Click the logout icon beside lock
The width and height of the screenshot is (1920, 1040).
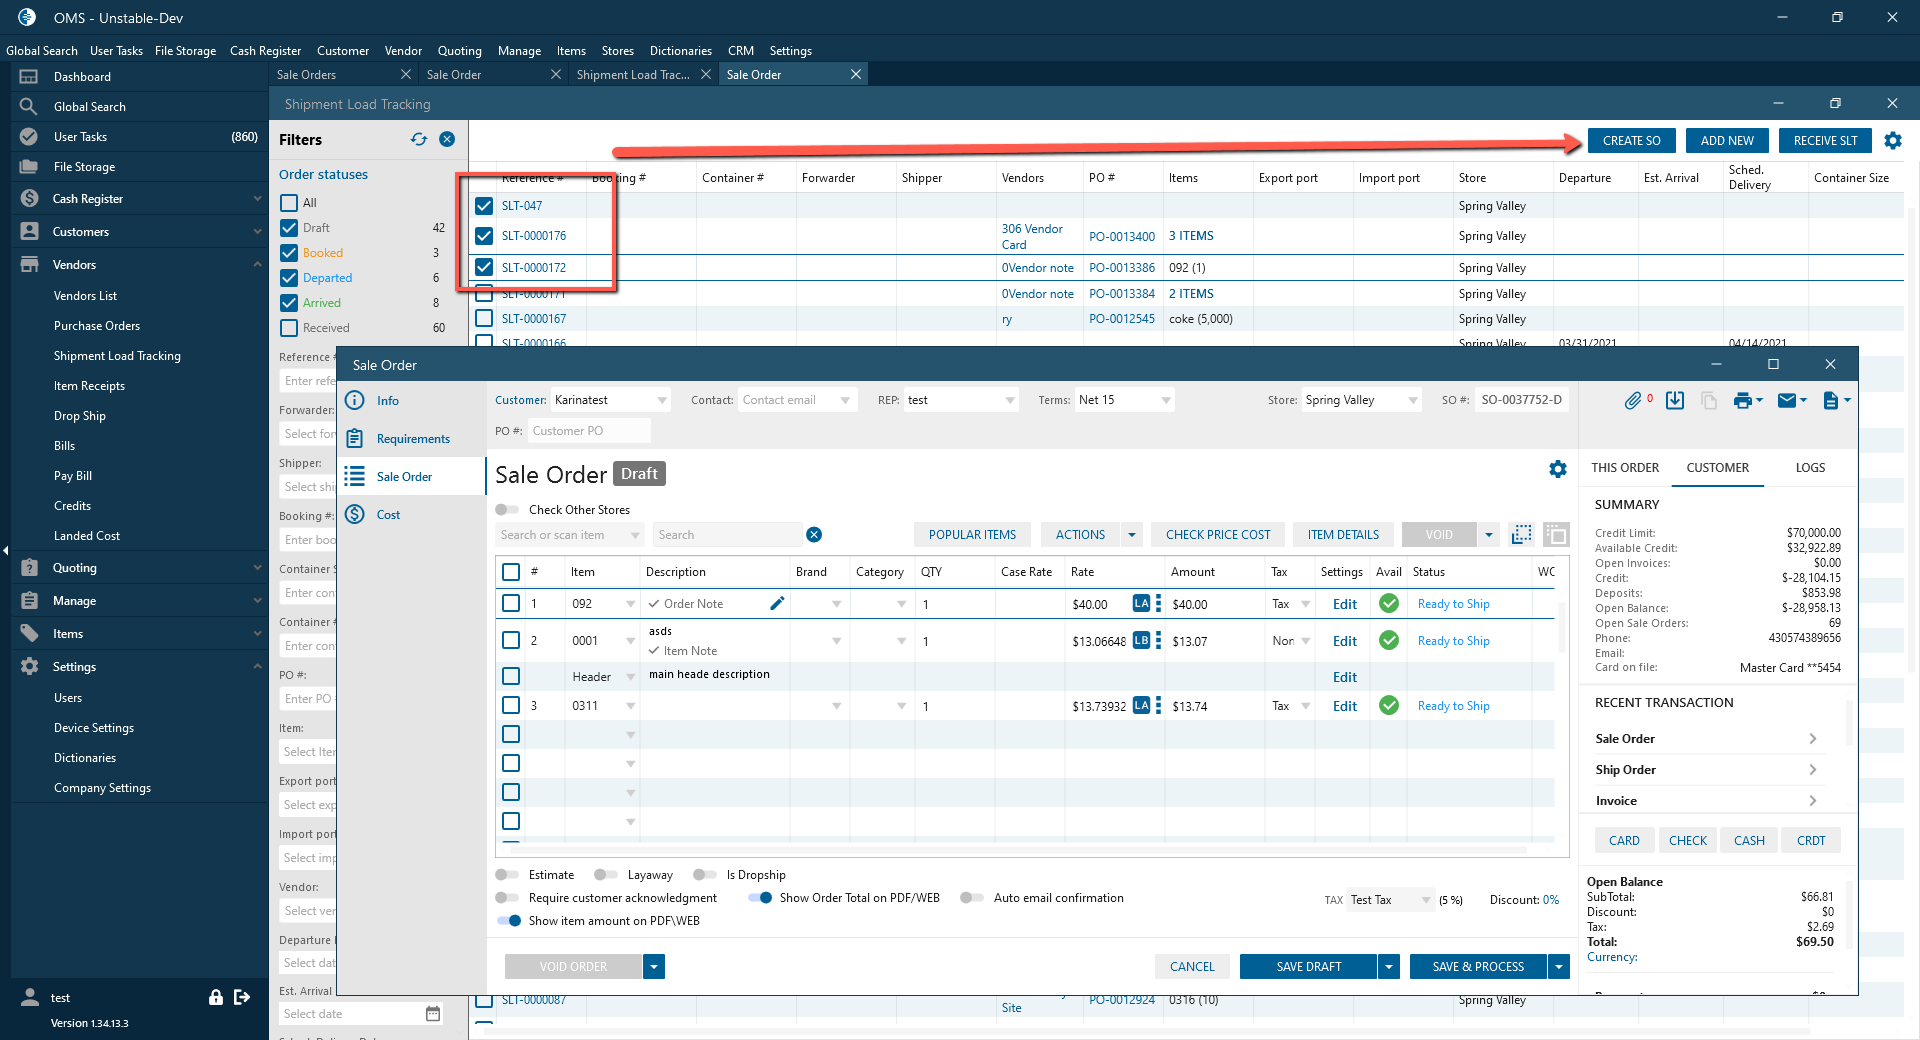point(242,997)
